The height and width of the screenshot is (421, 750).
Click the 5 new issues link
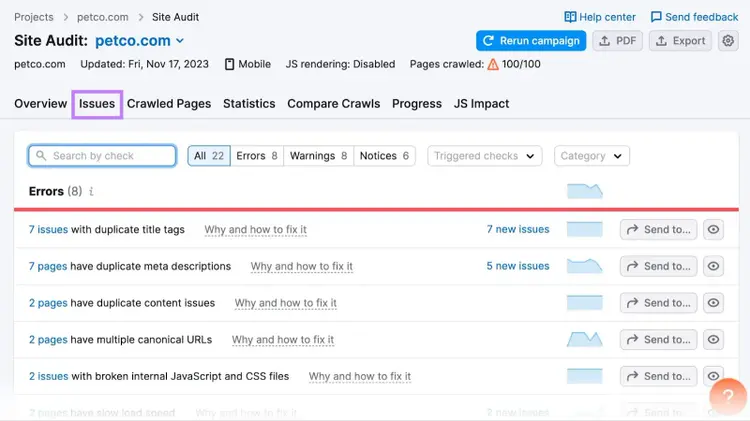click(x=518, y=266)
